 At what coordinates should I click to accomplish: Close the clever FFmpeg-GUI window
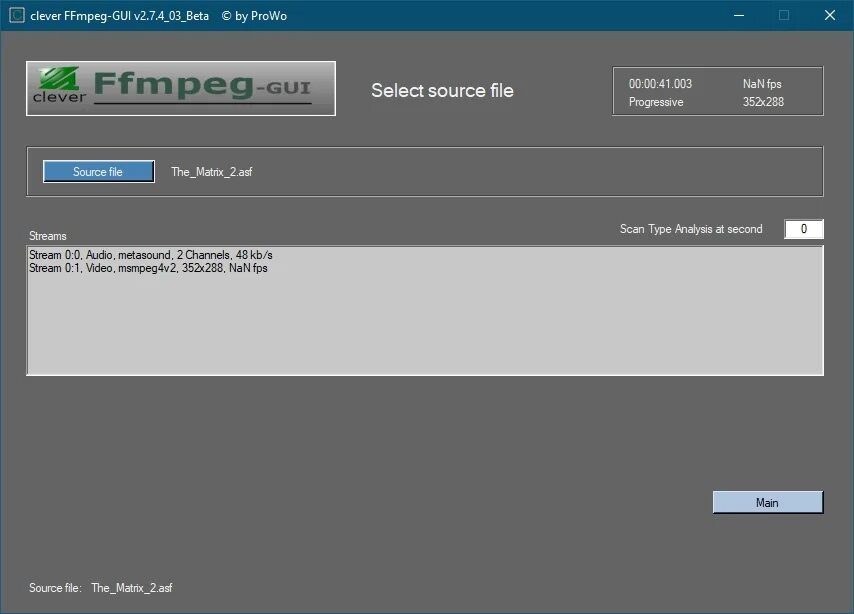click(x=829, y=15)
